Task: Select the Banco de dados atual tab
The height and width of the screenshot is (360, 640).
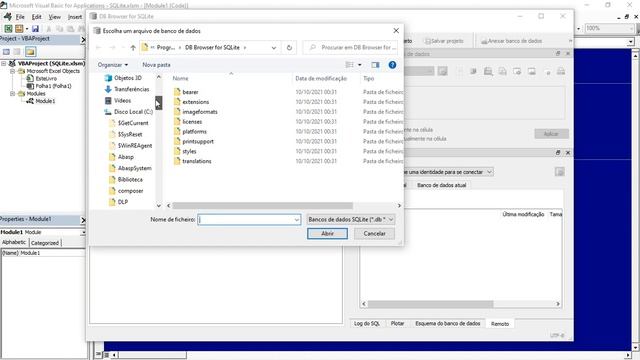Action: [x=441, y=185]
